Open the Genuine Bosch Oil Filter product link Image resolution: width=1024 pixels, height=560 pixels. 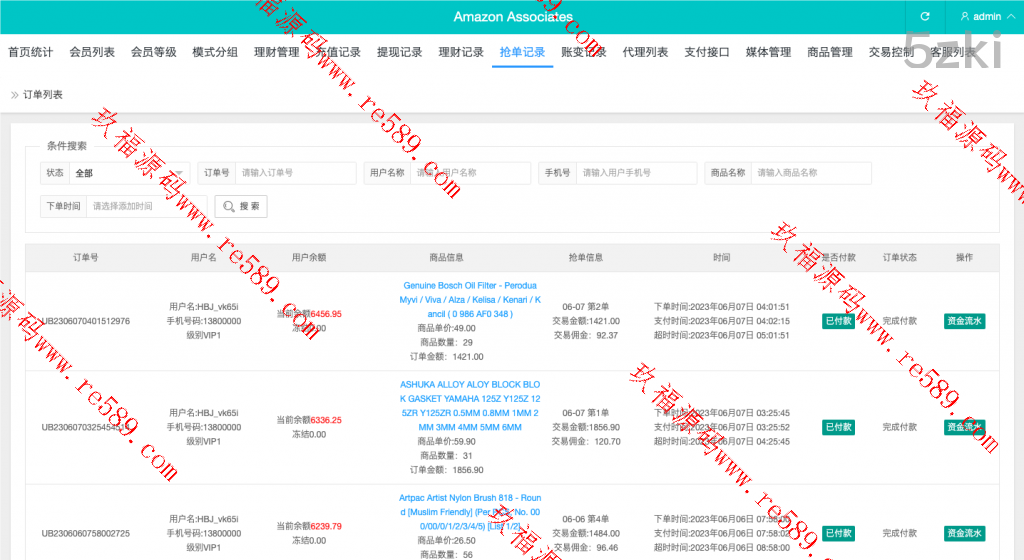[470, 299]
